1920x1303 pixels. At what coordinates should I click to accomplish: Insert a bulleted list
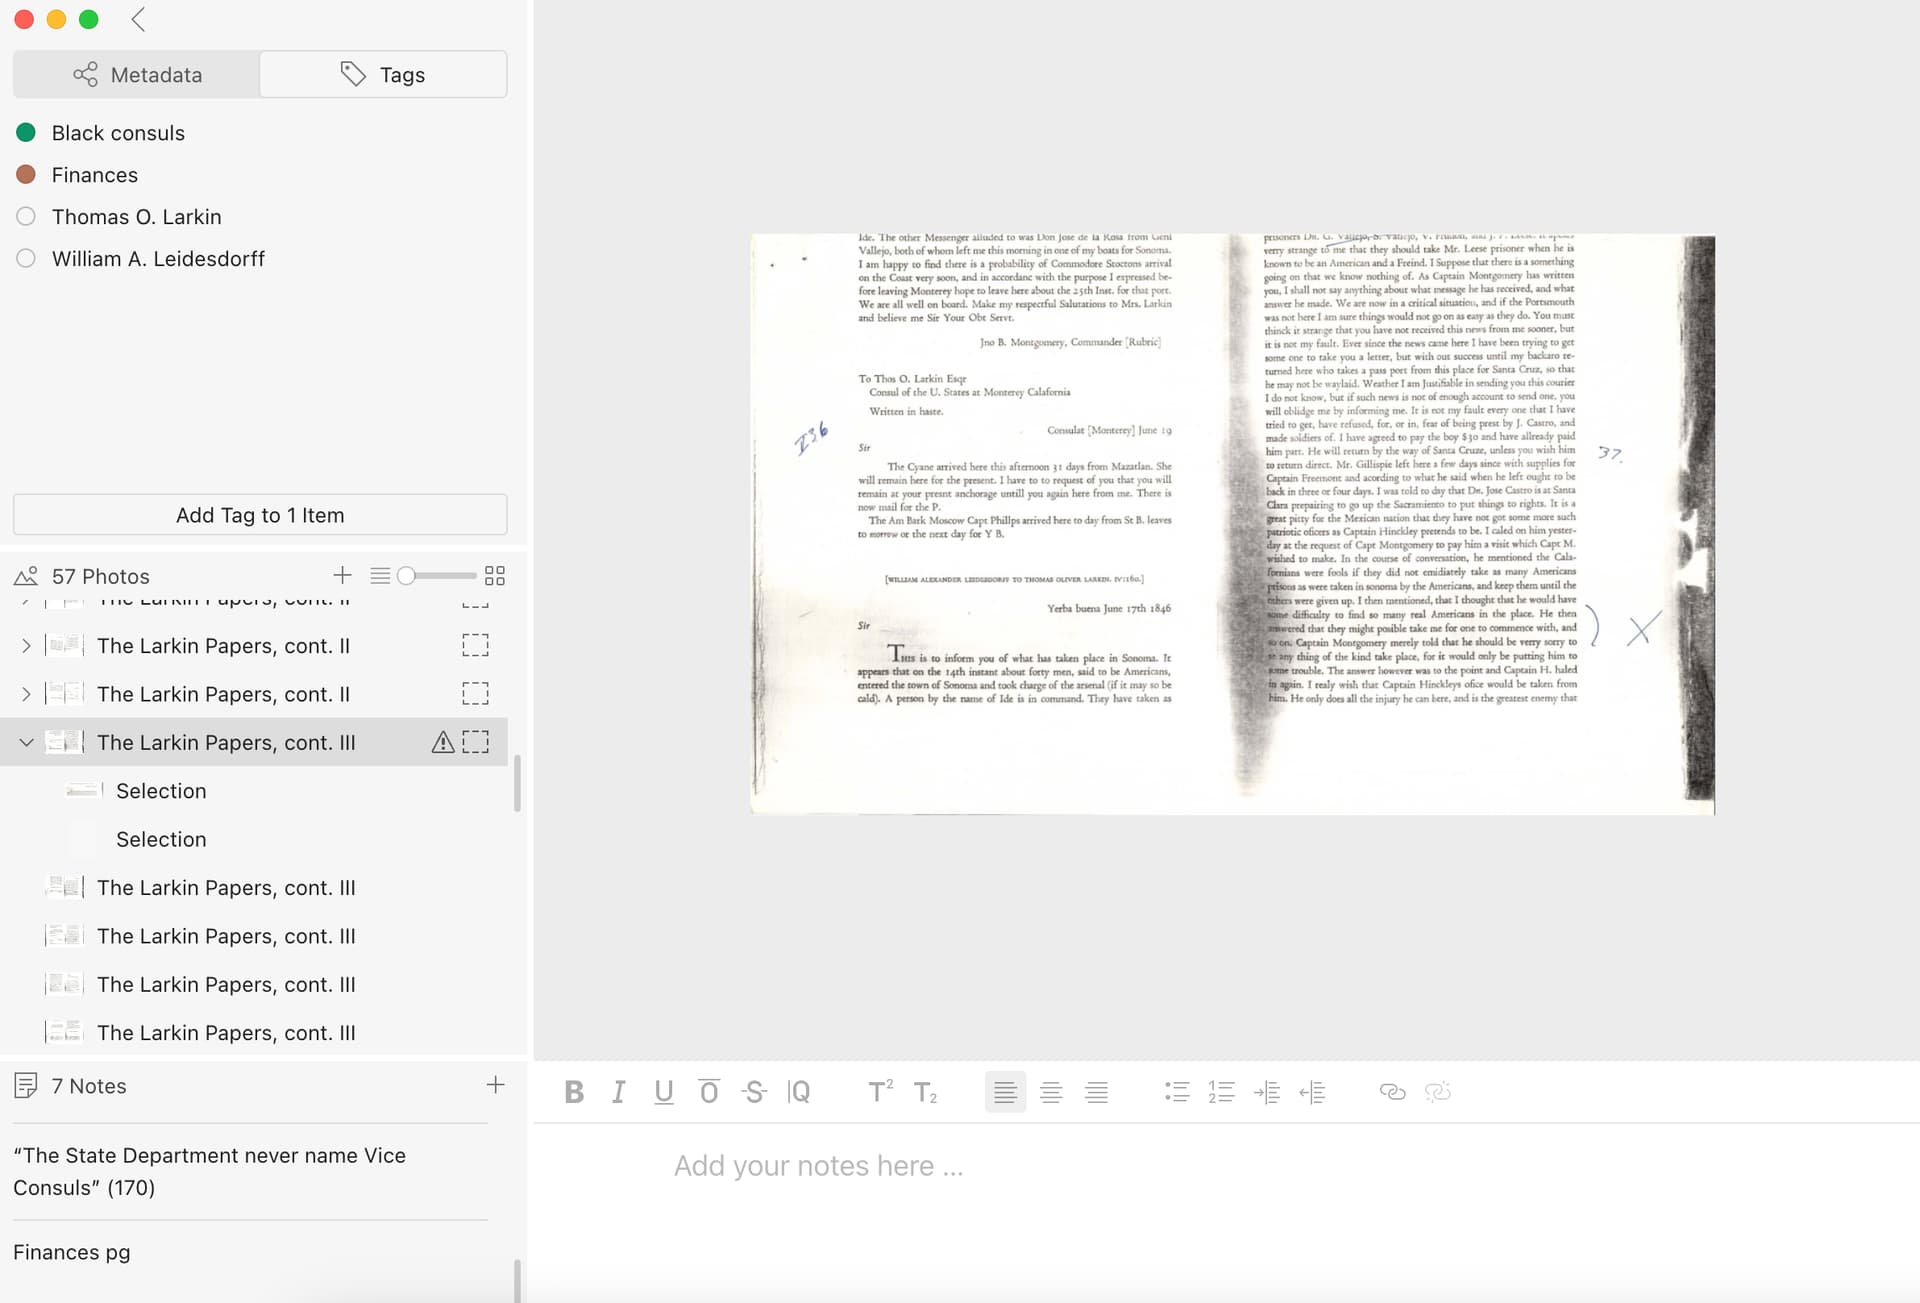click(1177, 1092)
